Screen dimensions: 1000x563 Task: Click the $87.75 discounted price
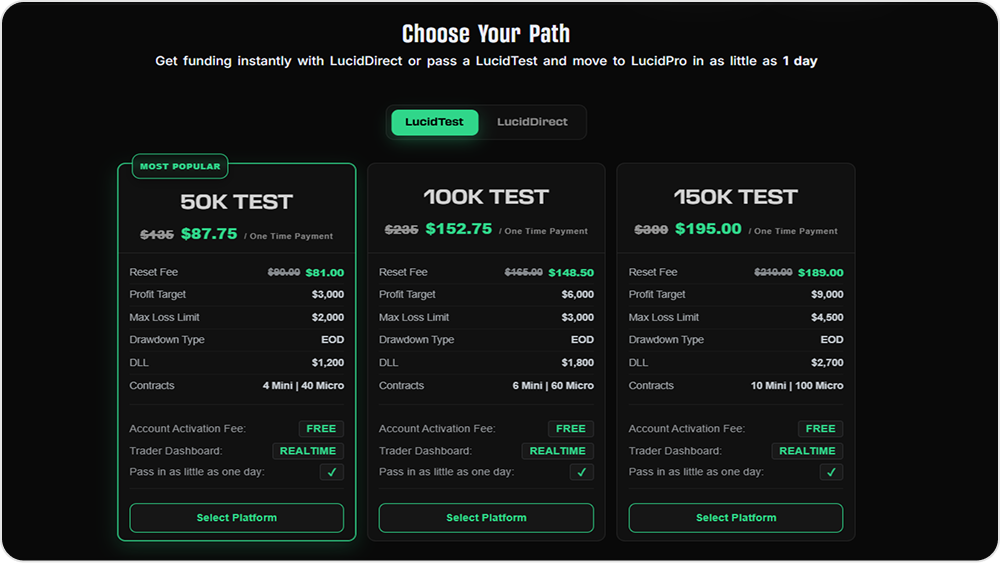coord(209,234)
